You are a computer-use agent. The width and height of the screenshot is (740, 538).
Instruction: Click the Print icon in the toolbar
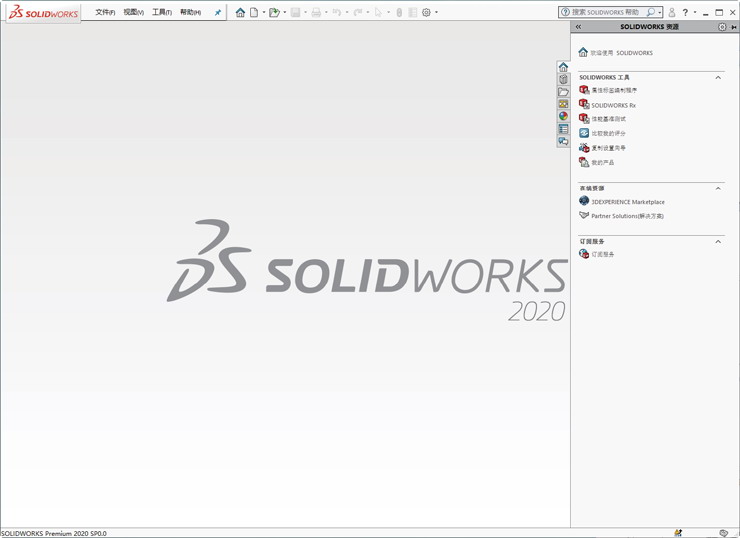tap(316, 13)
